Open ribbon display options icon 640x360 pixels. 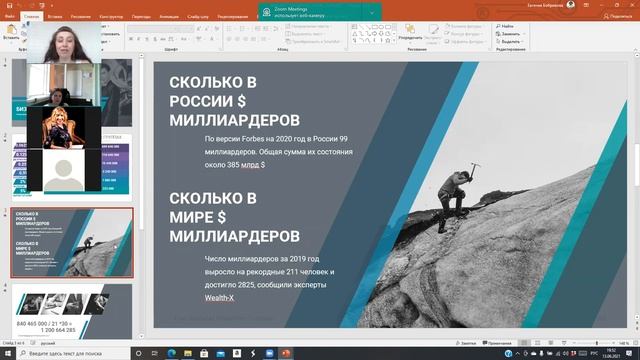tap(586, 5)
